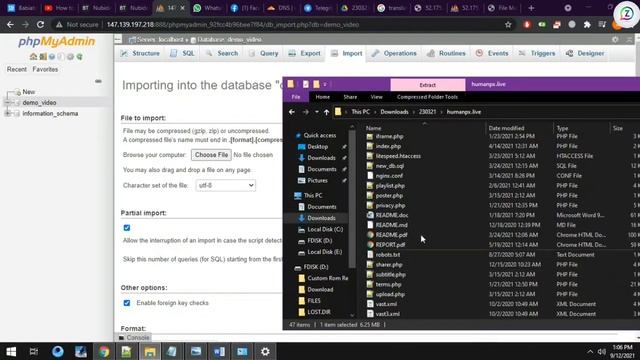
Task: Click the File Explorer back arrow
Action: pyautogui.click(x=291, y=112)
